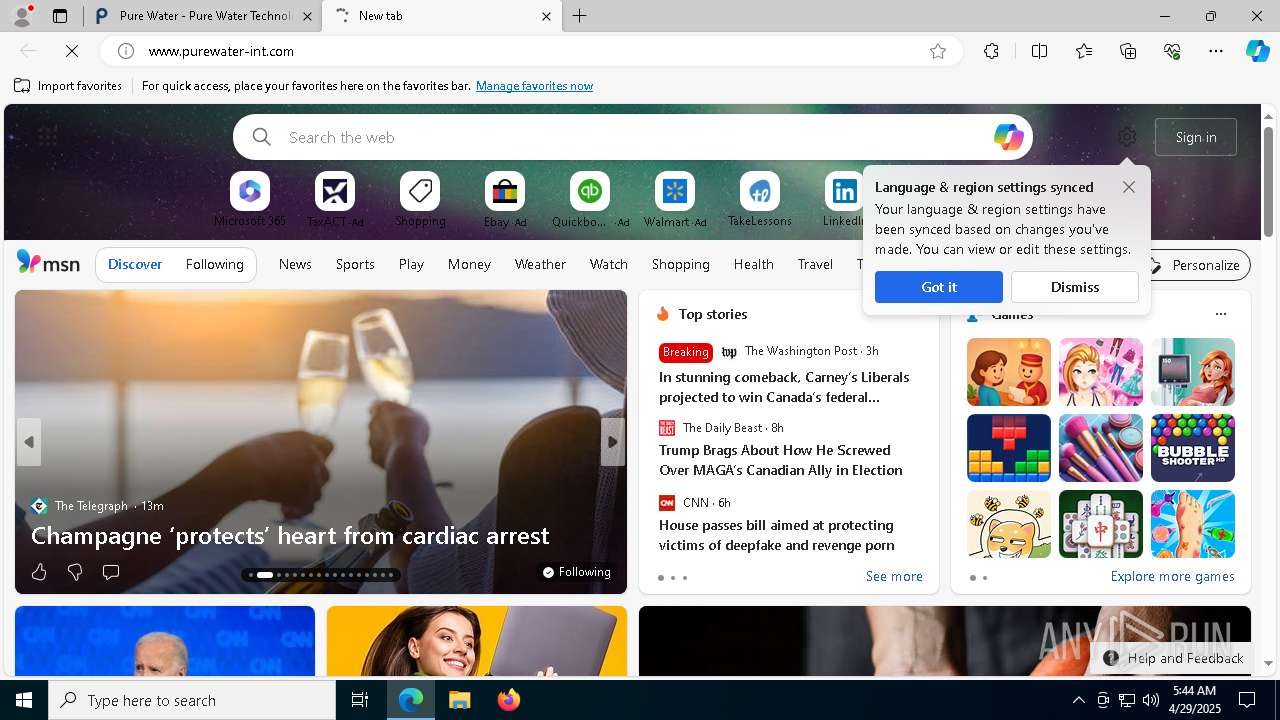
Task: Open the Ebay ad shortcut
Action: coord(505,200)
